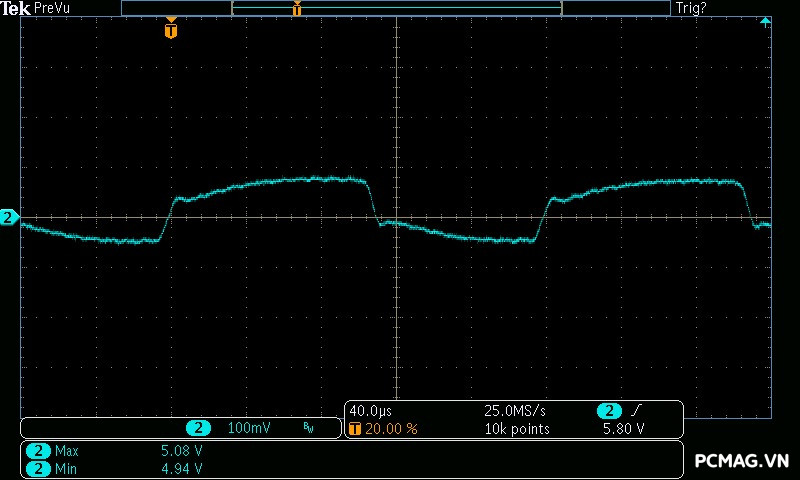
Task: Click the Tek logo
Action: (x=16, y=8)
